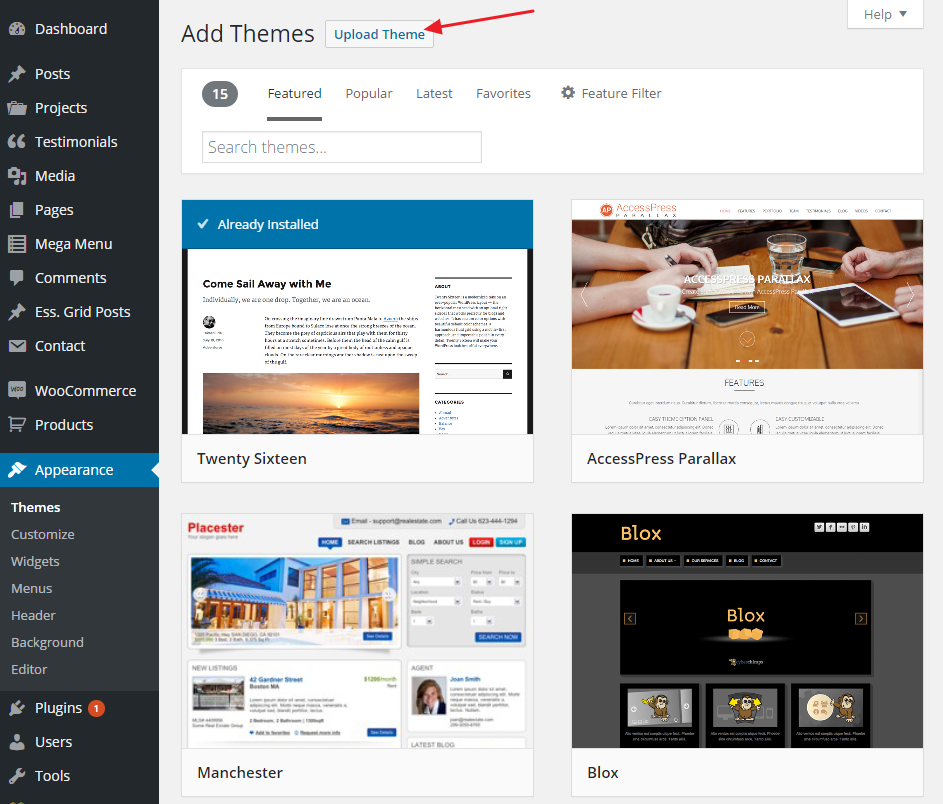Screen dimensions: 943x804
Task: Click the Plugins update badge showing 1
Action: click(96, 708)
